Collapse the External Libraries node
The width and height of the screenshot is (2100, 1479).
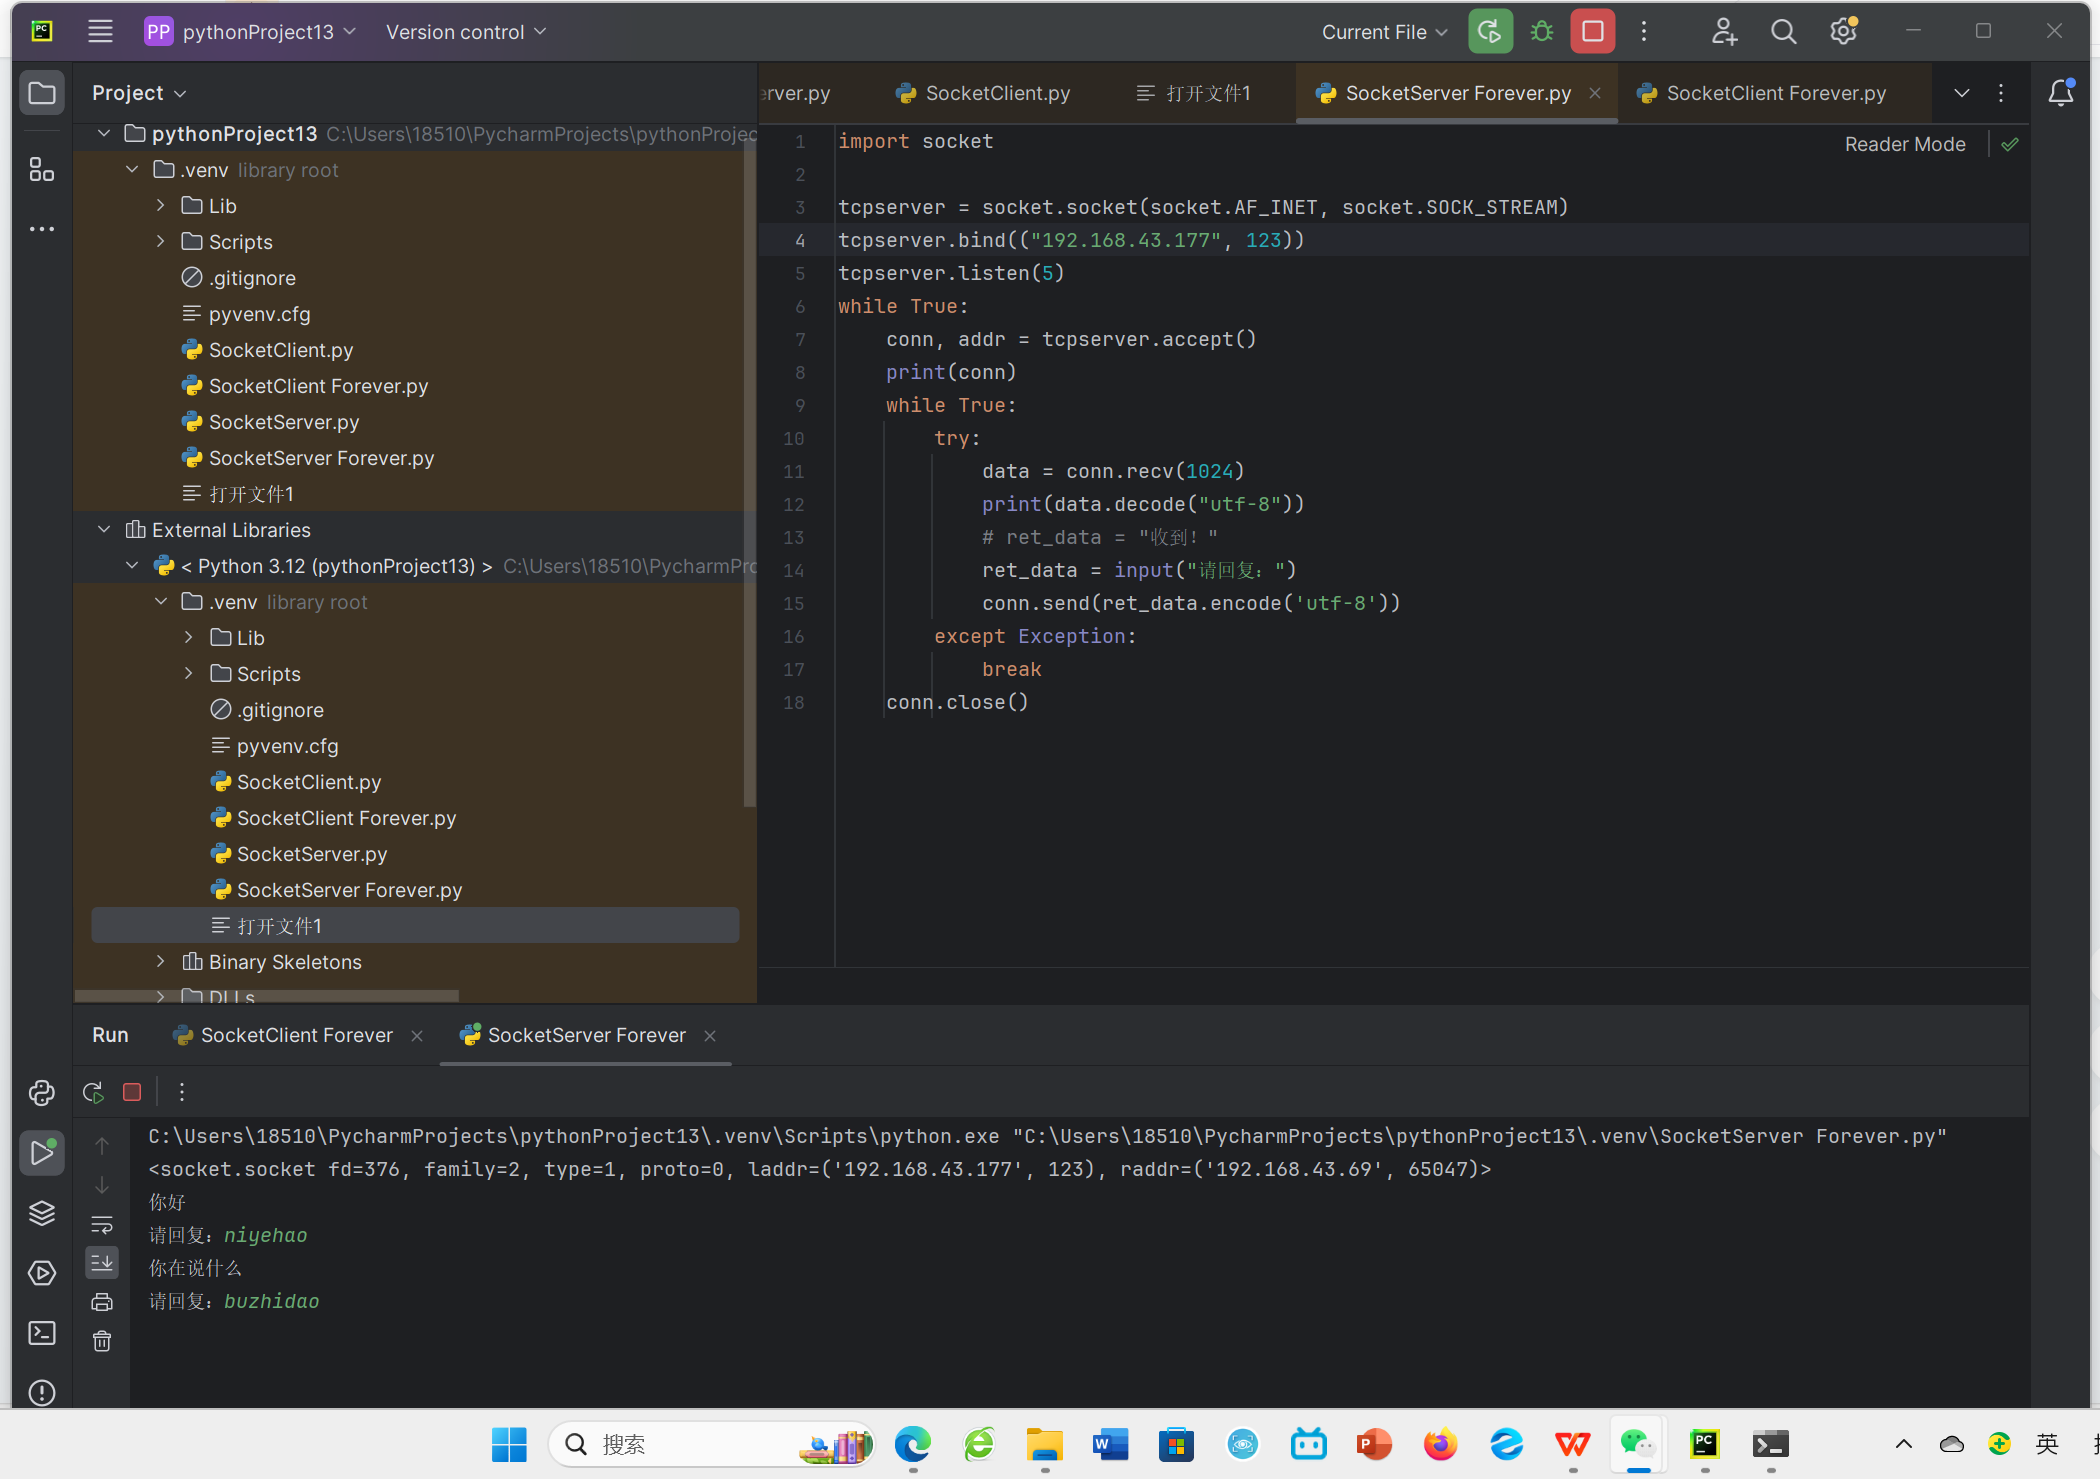[104, 530]
